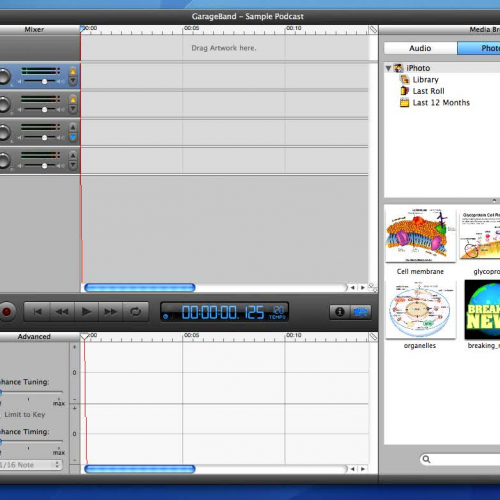Click the playhead marker on the timeline ruler
The image size is (500, 500).
pos(83,29)
